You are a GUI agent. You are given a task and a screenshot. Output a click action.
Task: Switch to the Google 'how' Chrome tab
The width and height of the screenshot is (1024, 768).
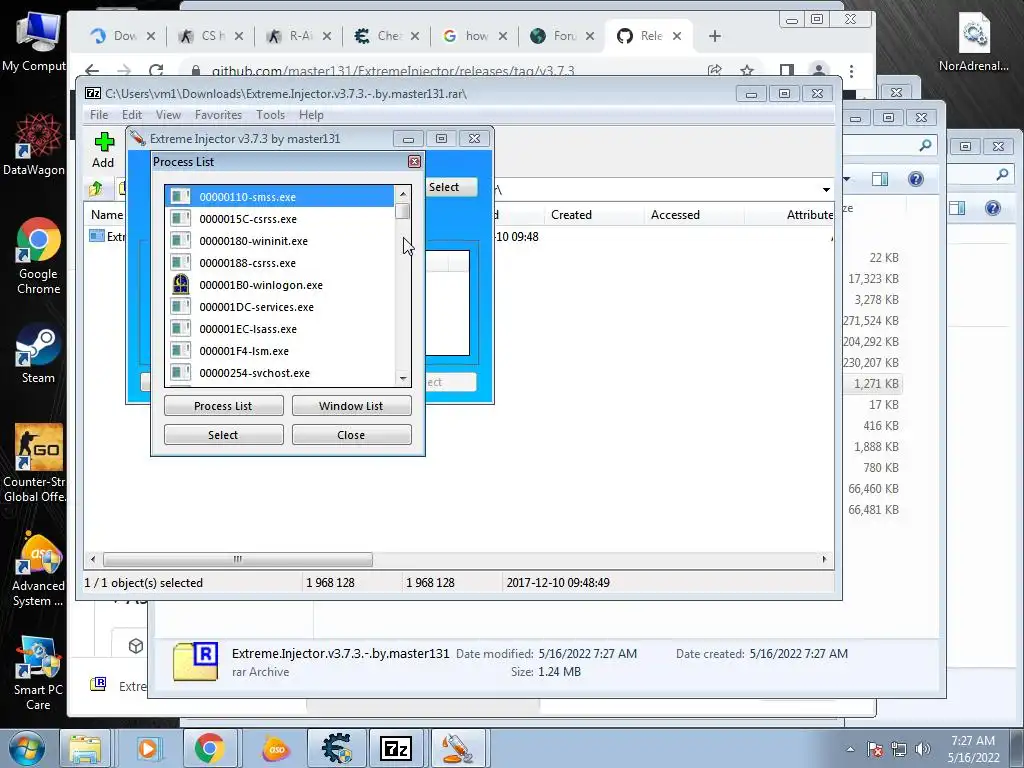(x=475, y=36)
